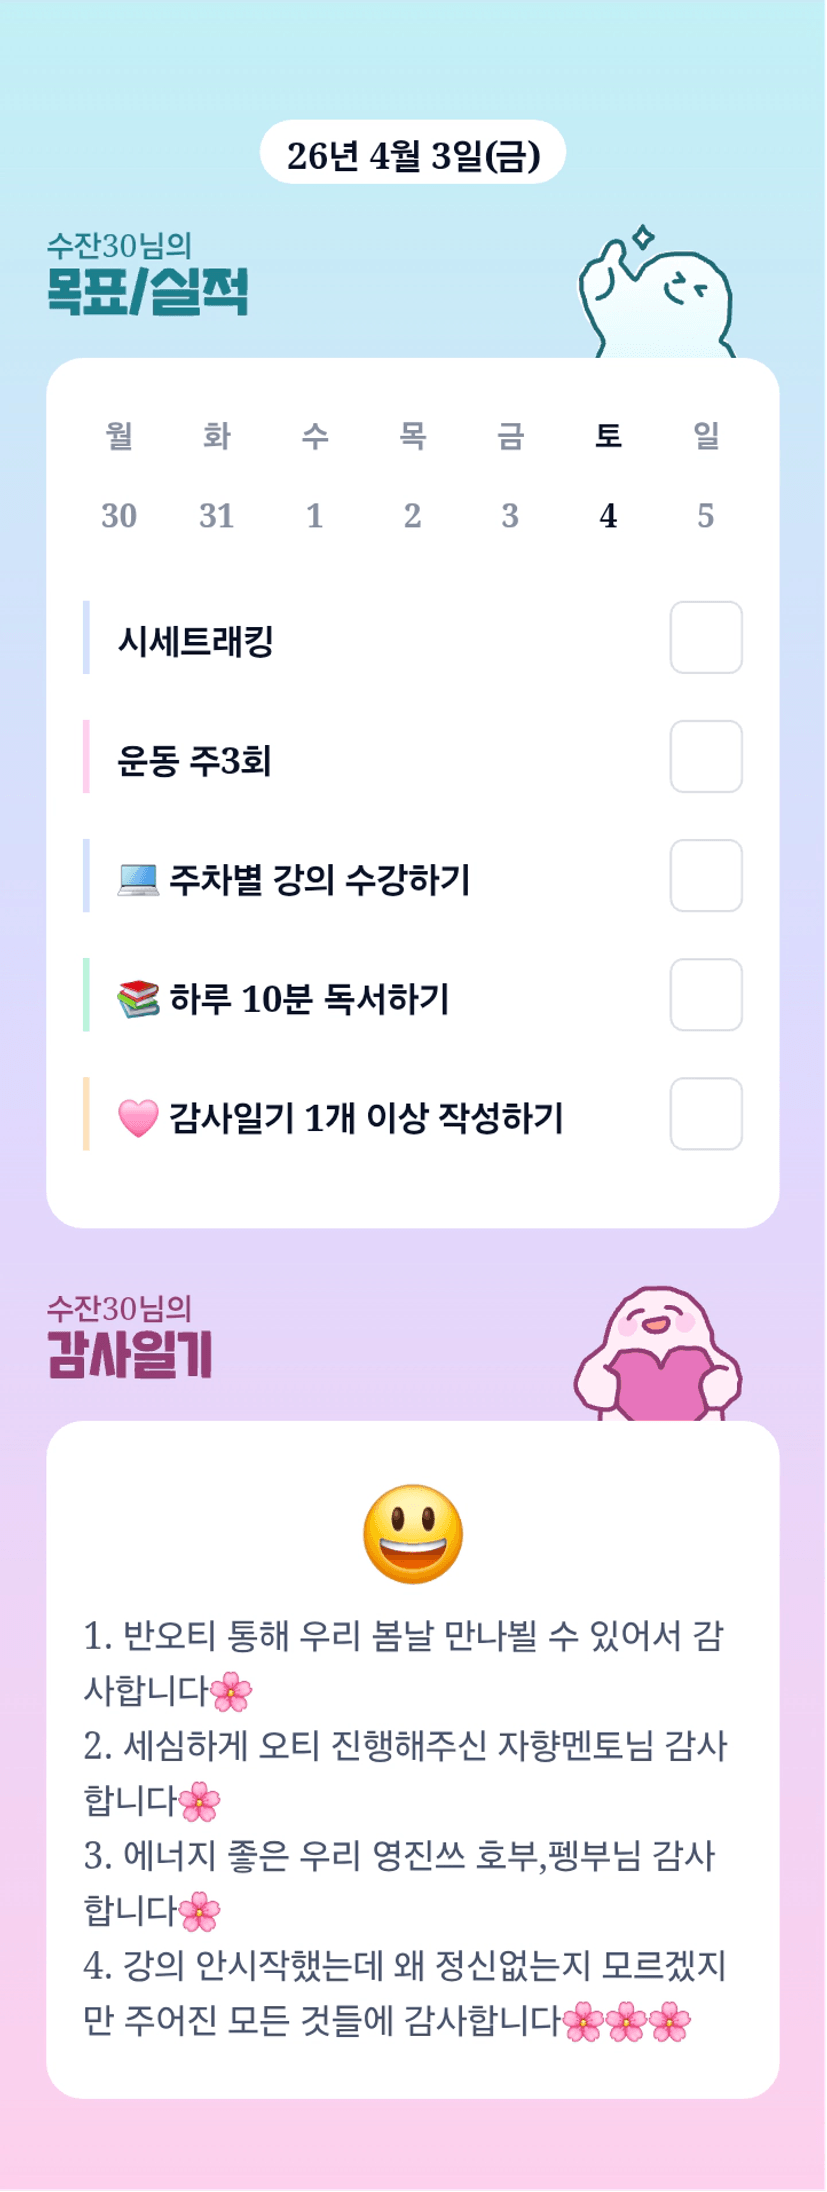Click the big grinning face emoji
Image resolution: width=827 pixels, height=2192 pixels.
click(413, 1533)
